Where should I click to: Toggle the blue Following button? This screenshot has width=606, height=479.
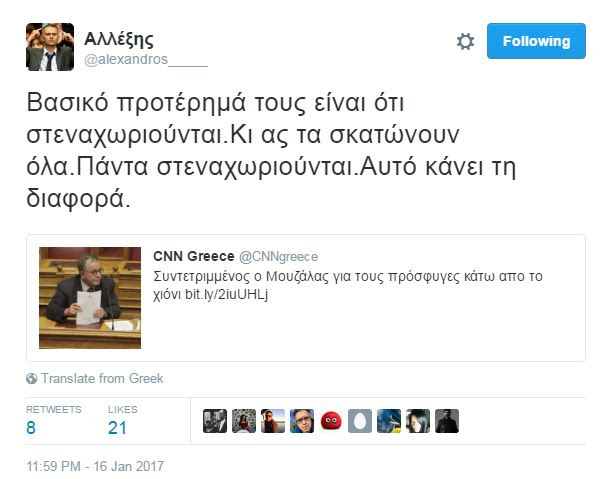[x=536, y=41]
